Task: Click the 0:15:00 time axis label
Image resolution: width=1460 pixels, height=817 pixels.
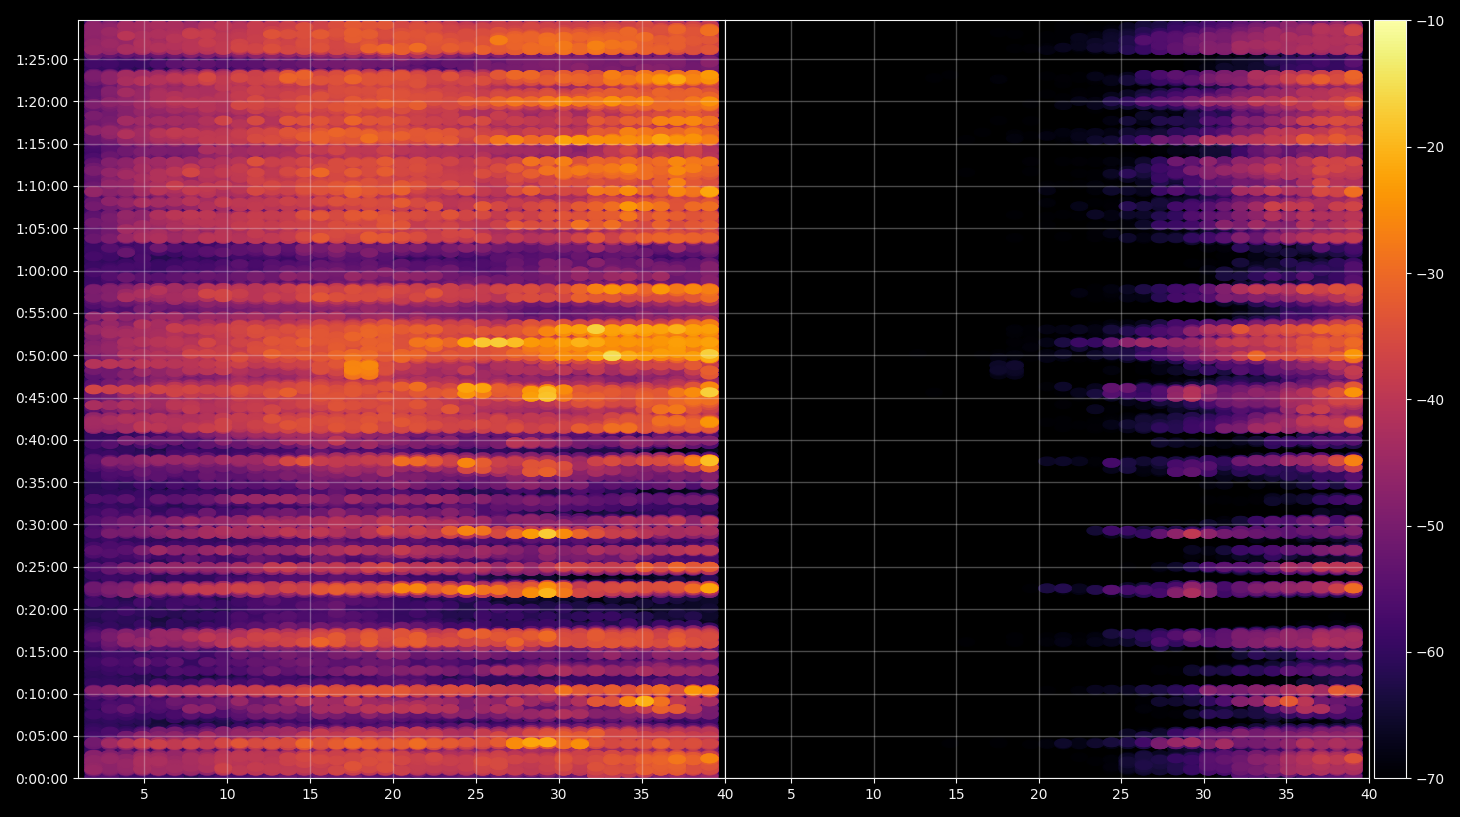Action: pos(42,652)
